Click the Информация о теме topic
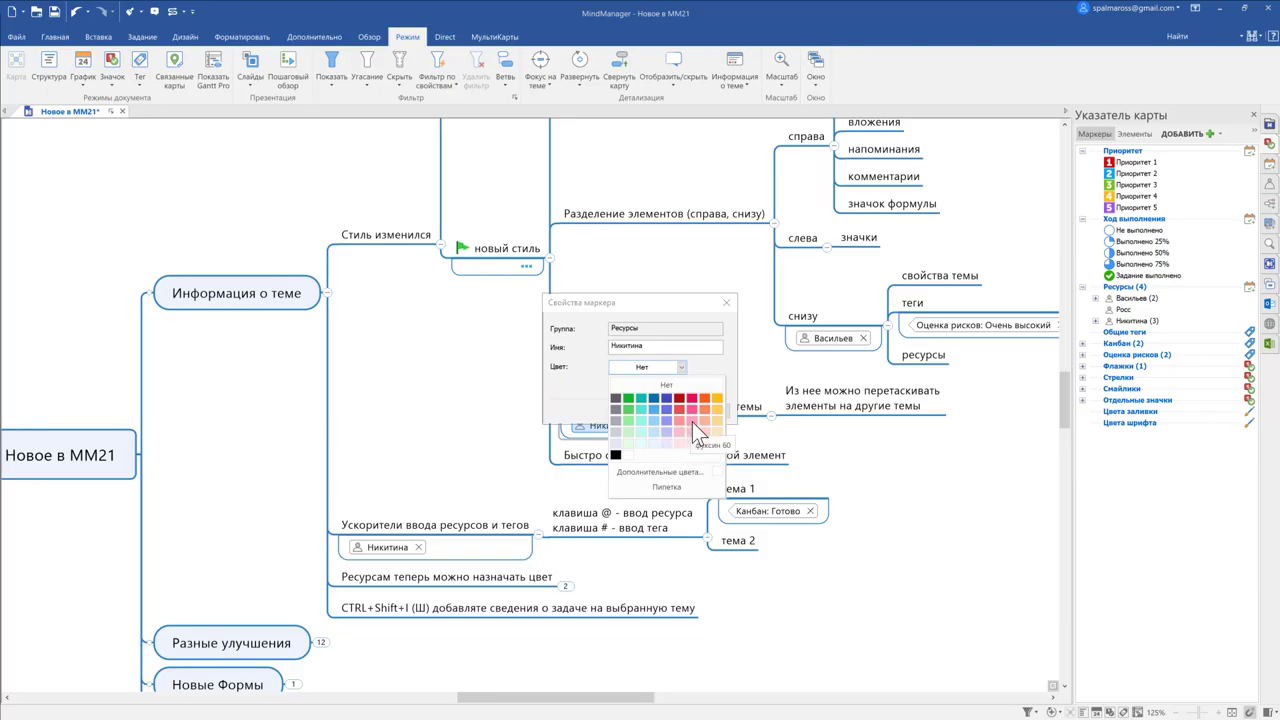1280x720 pixels. [x=236, y=293]
